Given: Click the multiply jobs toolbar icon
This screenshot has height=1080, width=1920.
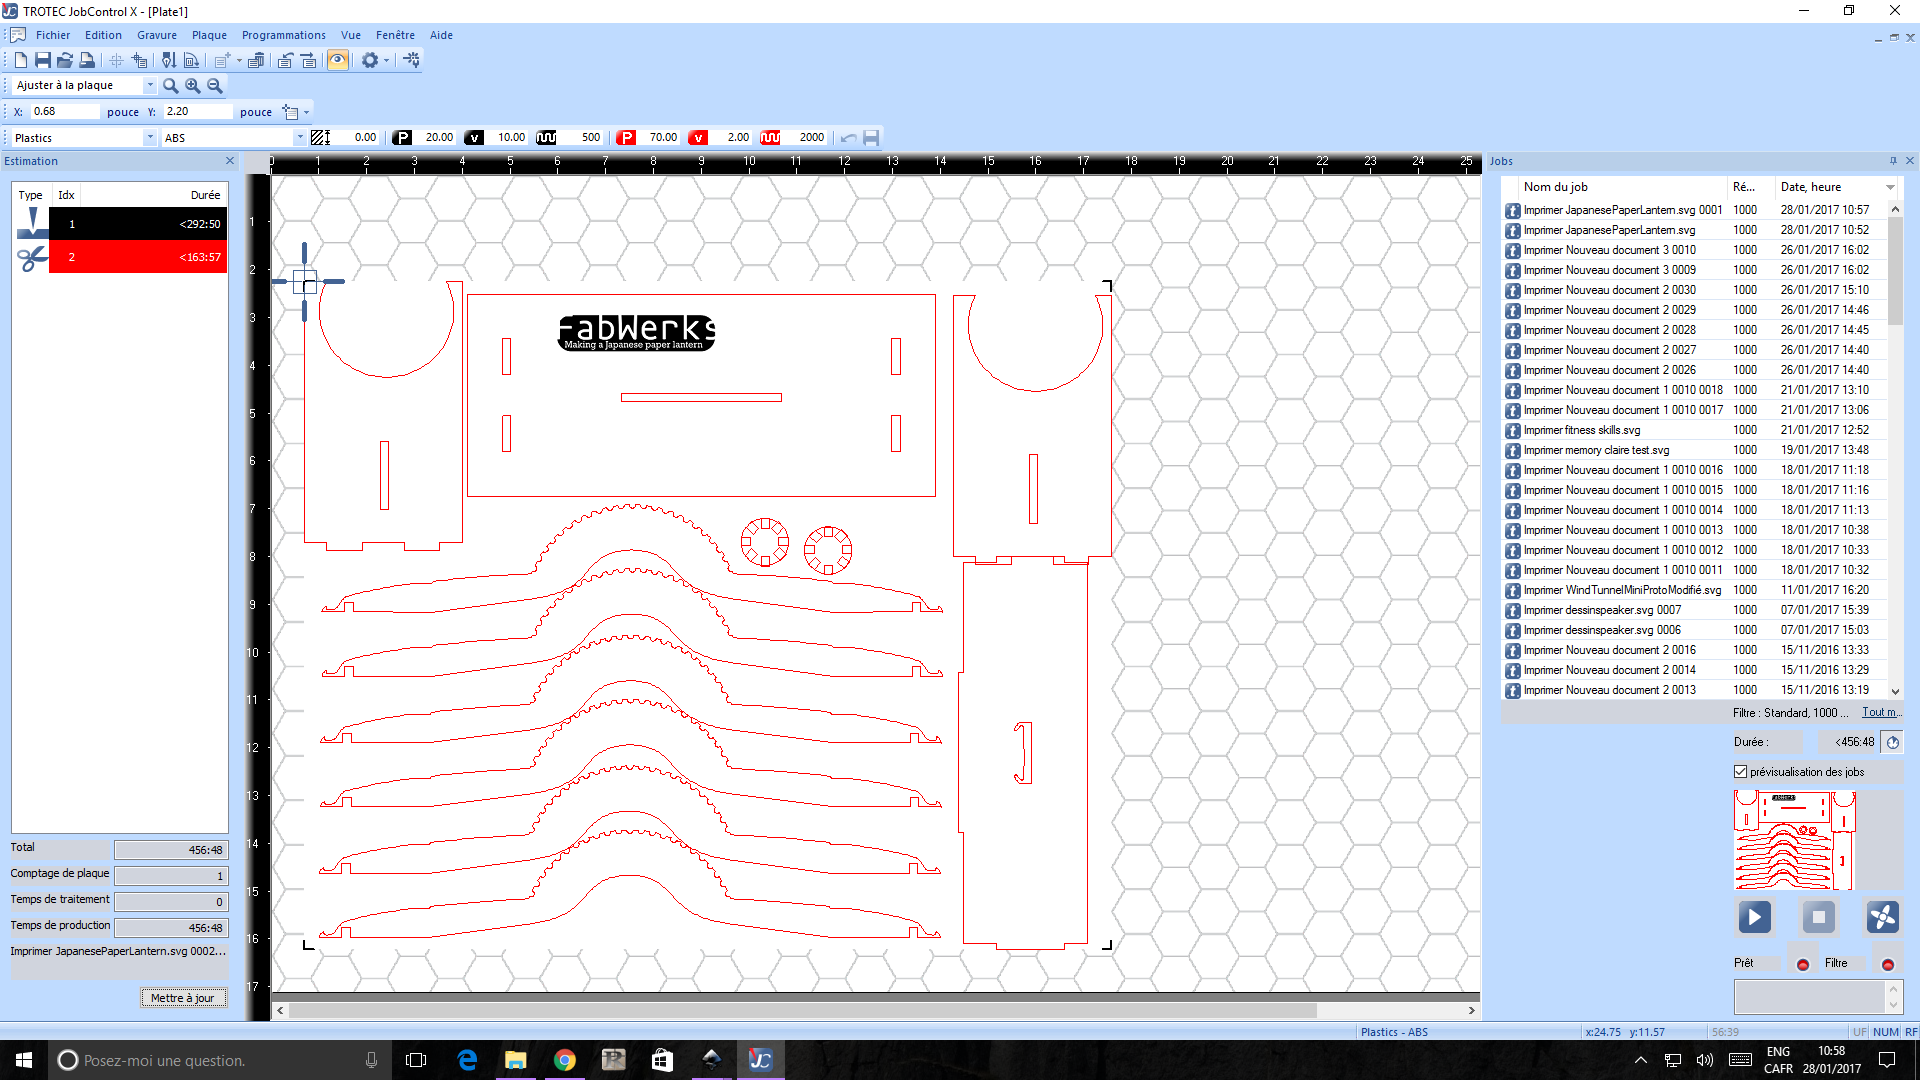Looking at the screenshot, I should (x=256, y=60).
